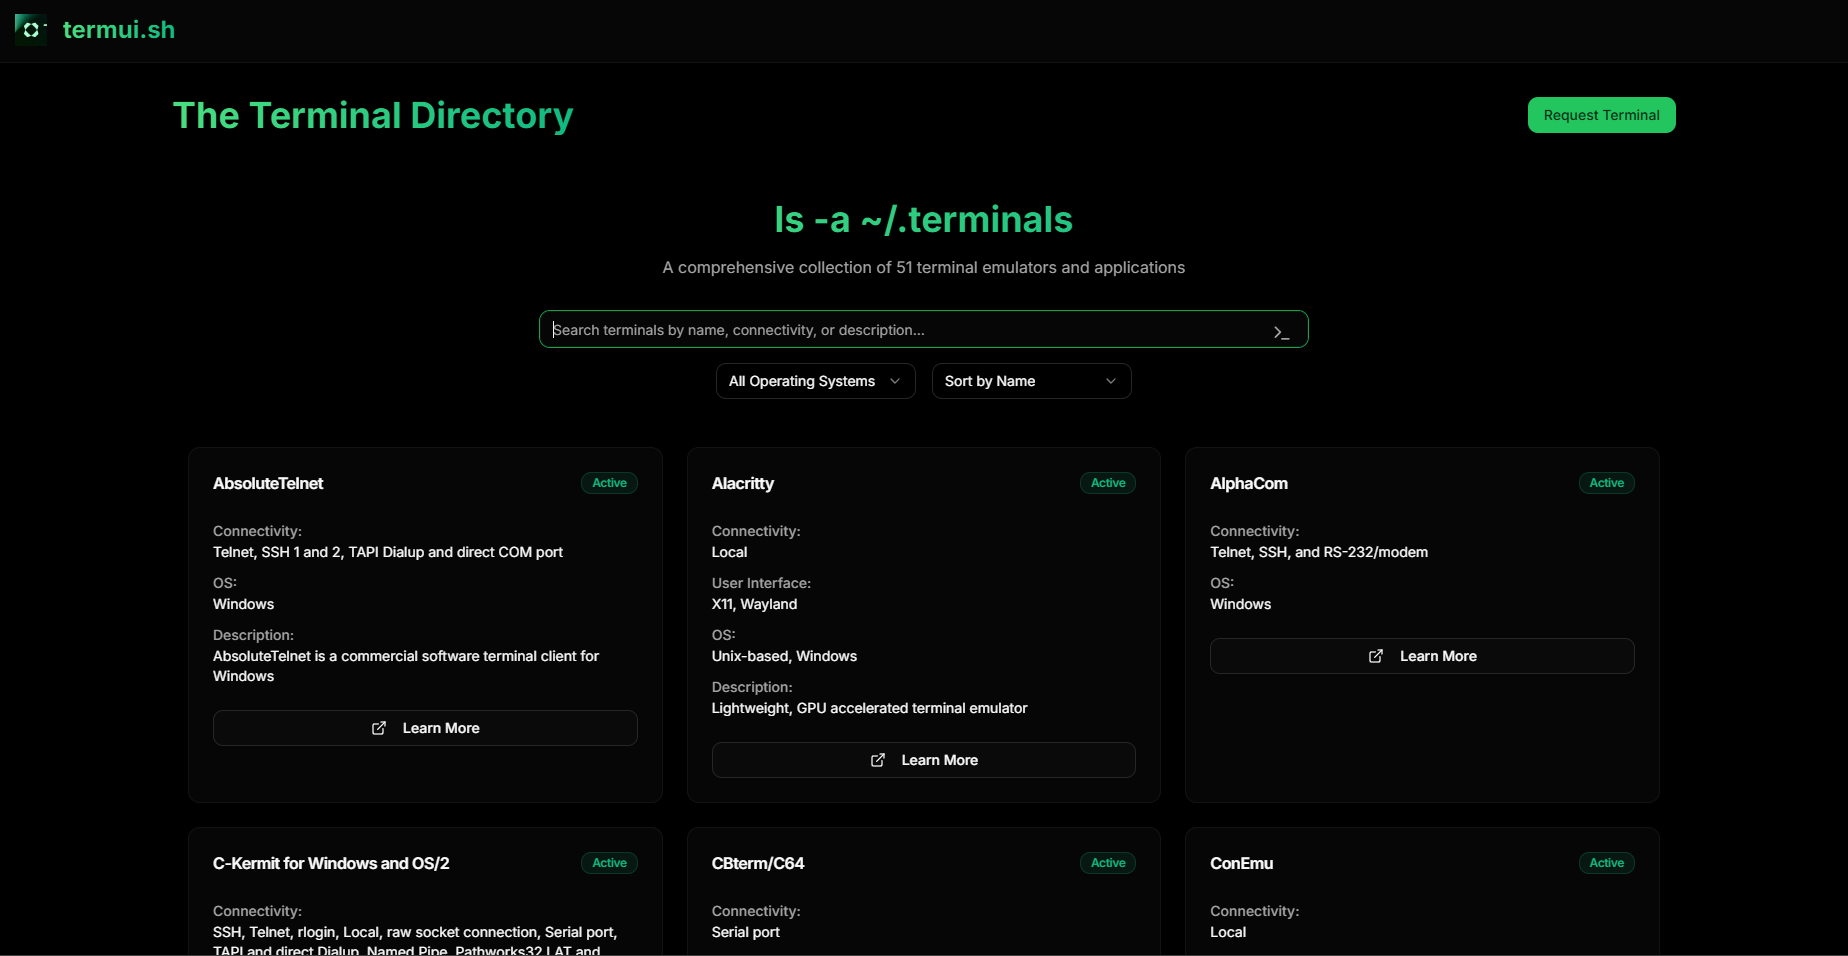This screenshot has height=956, width=1848.
Task: Click the external-link icon on AbsoluteTelnet's Learn More
Action: pyautogui.click(x=379, y=728)
